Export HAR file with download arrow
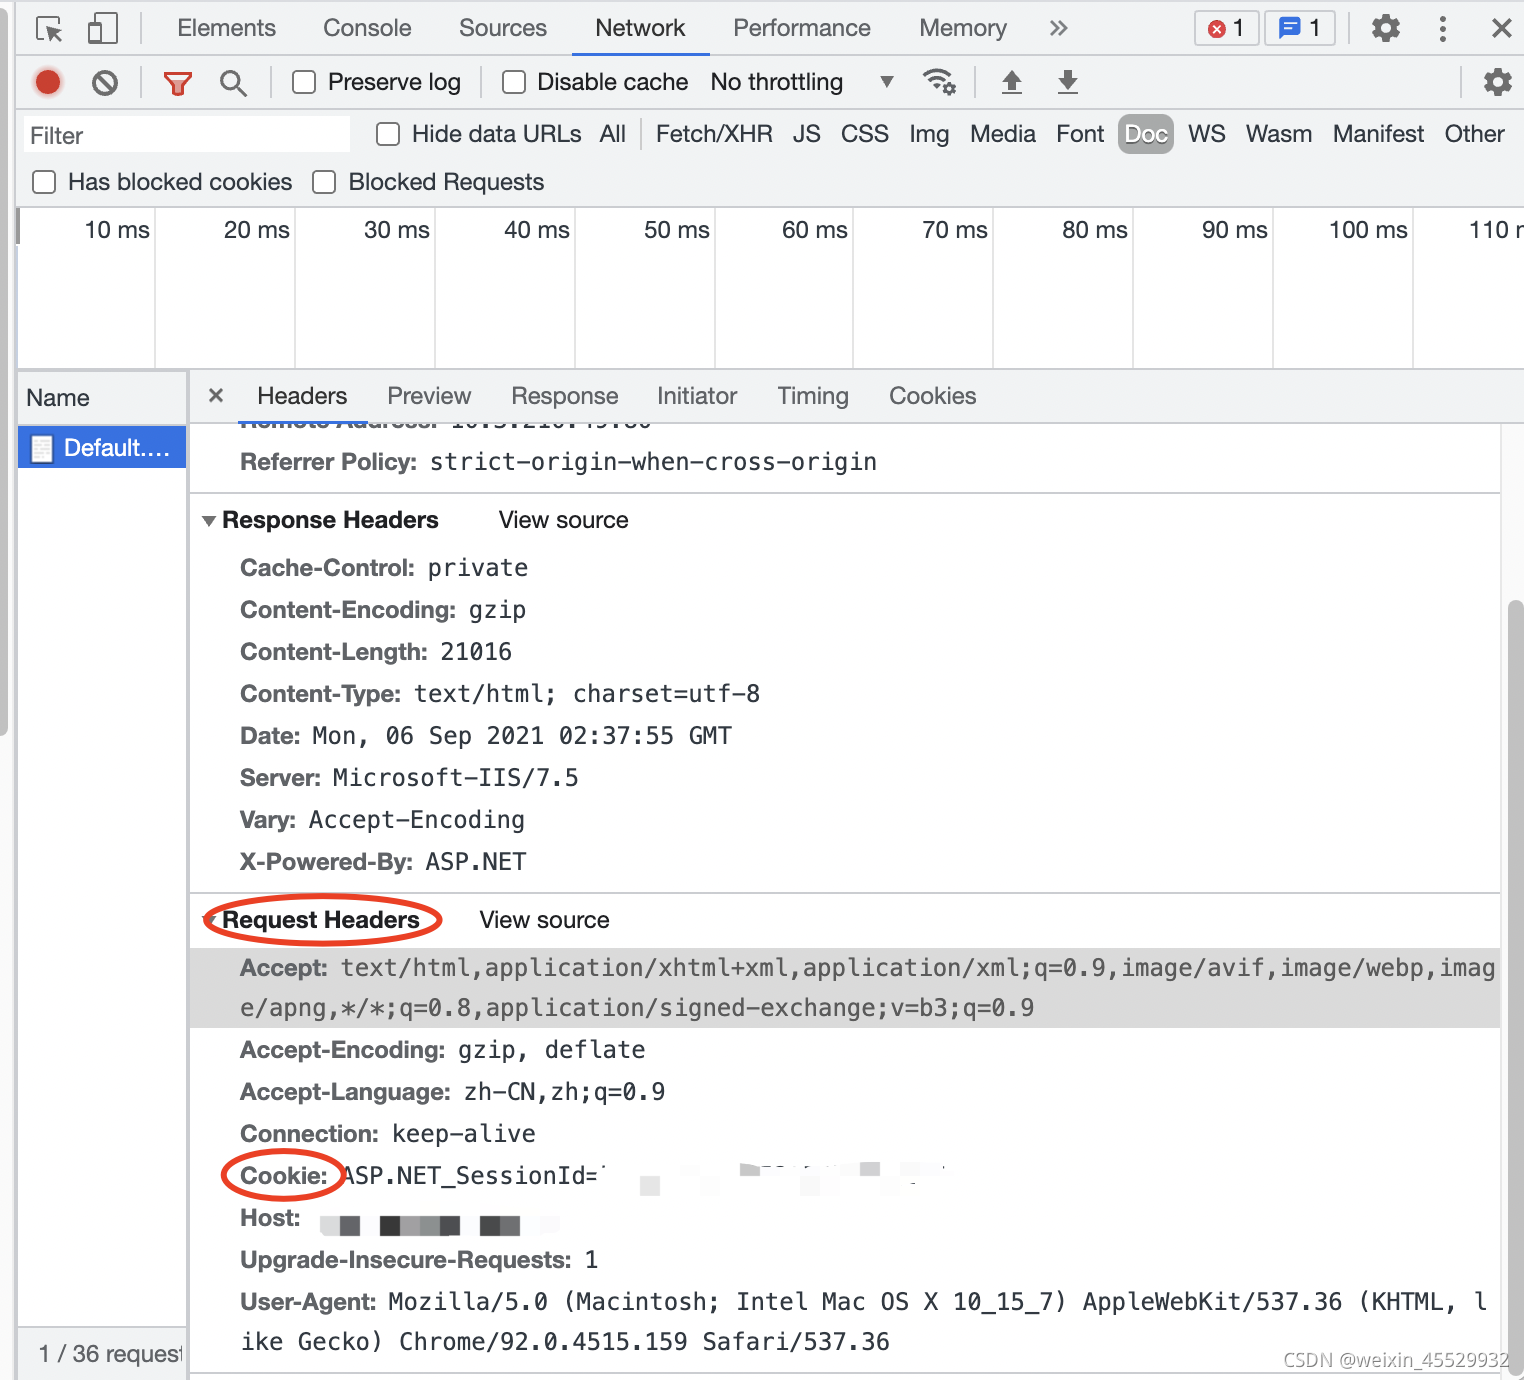Viewport: 1524px width, 1380px height. point(1068,82)
